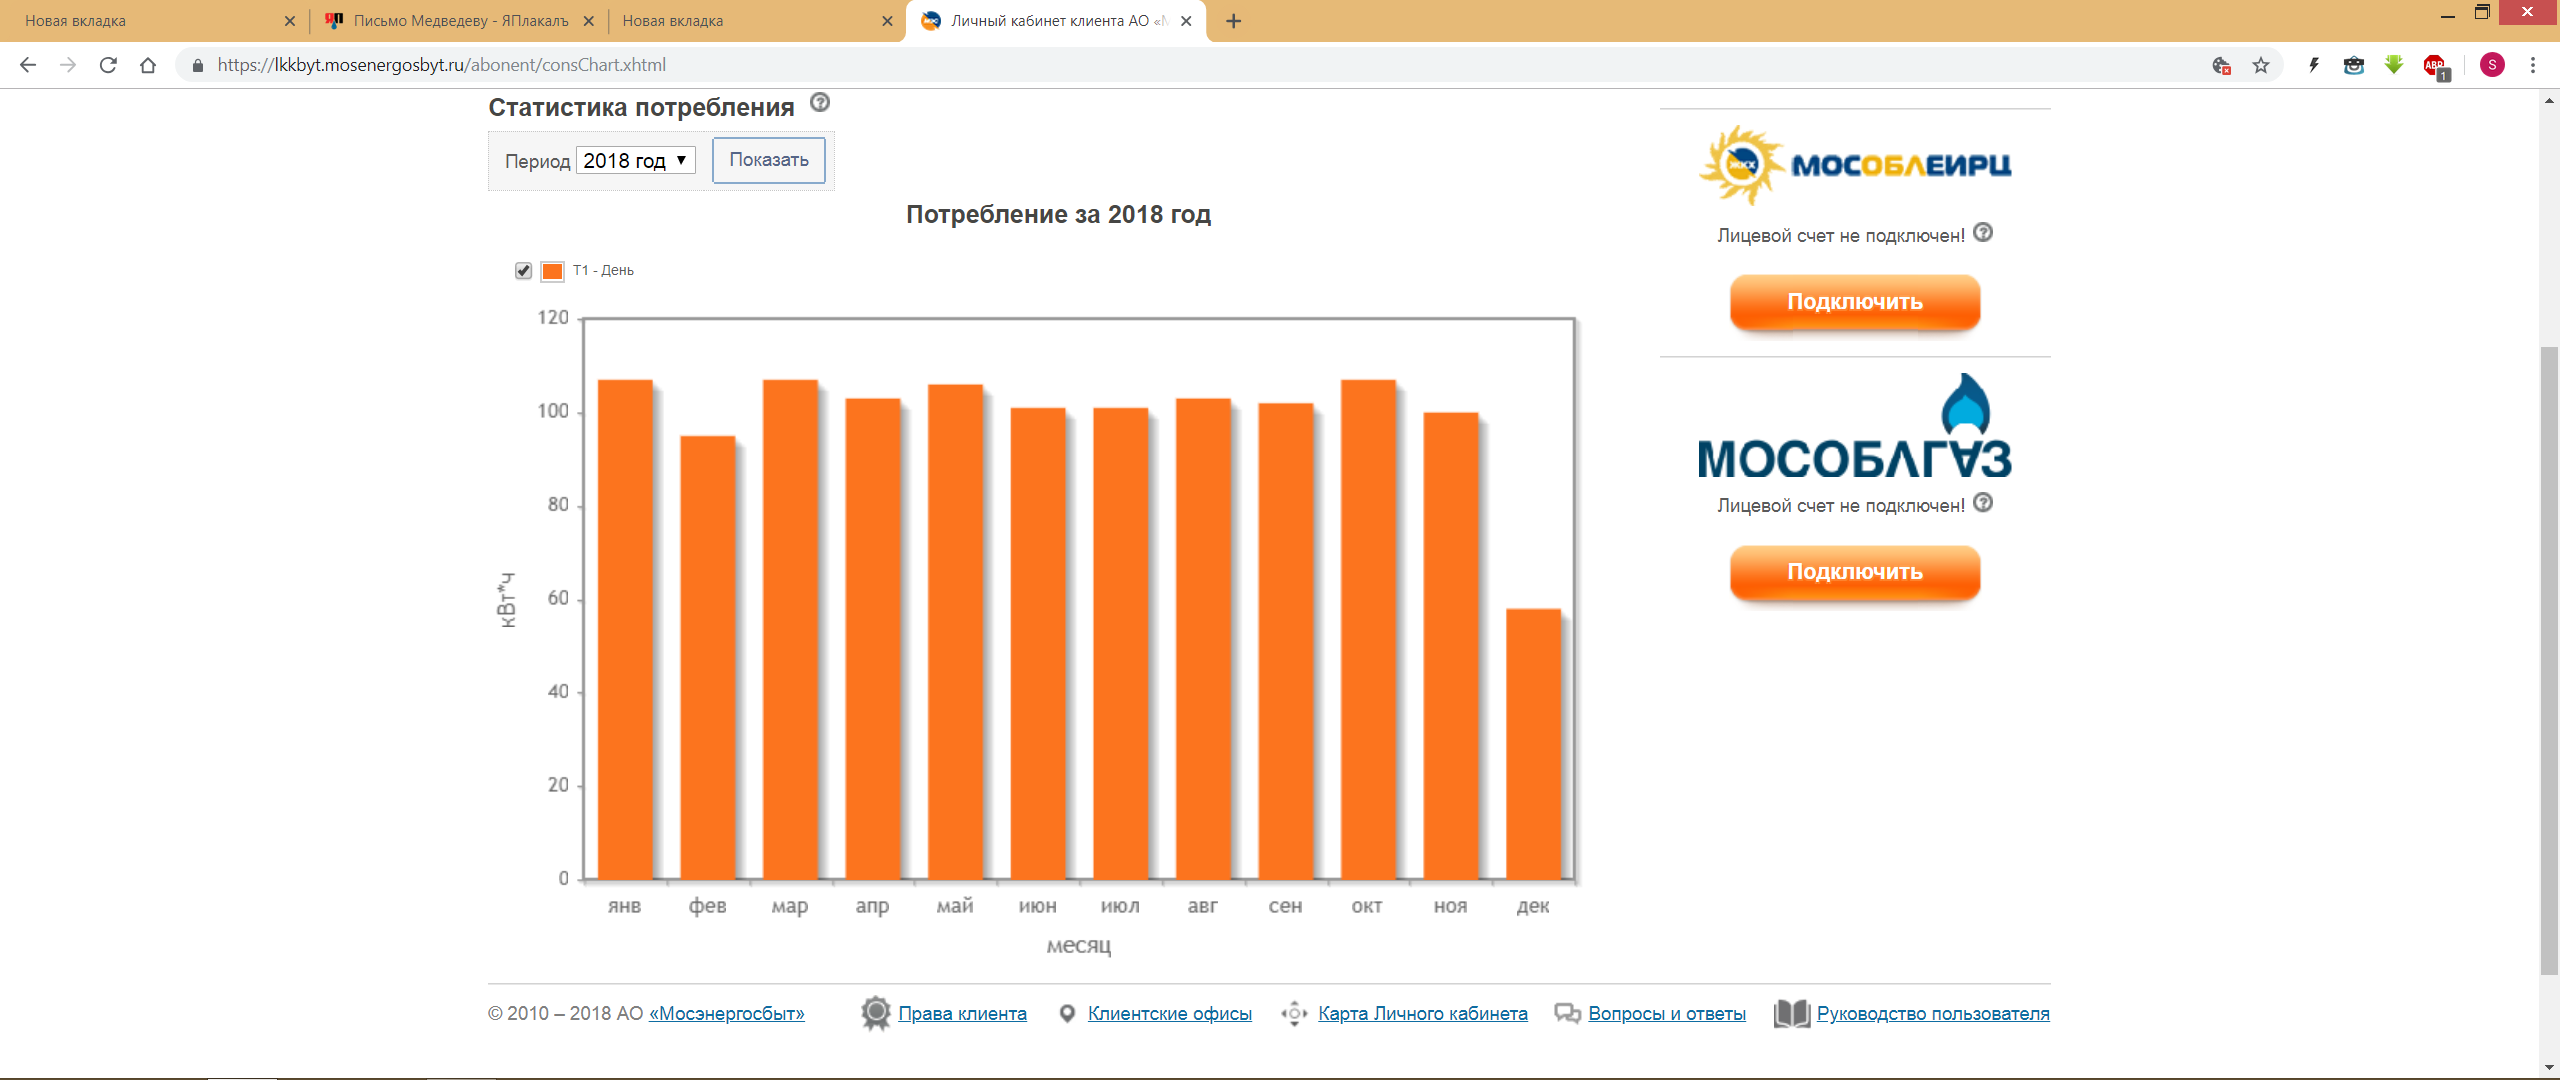Viewport: 2560px width, 1080px height.
Task: Click the фев bar in the chart
Action: pos(707,658)
